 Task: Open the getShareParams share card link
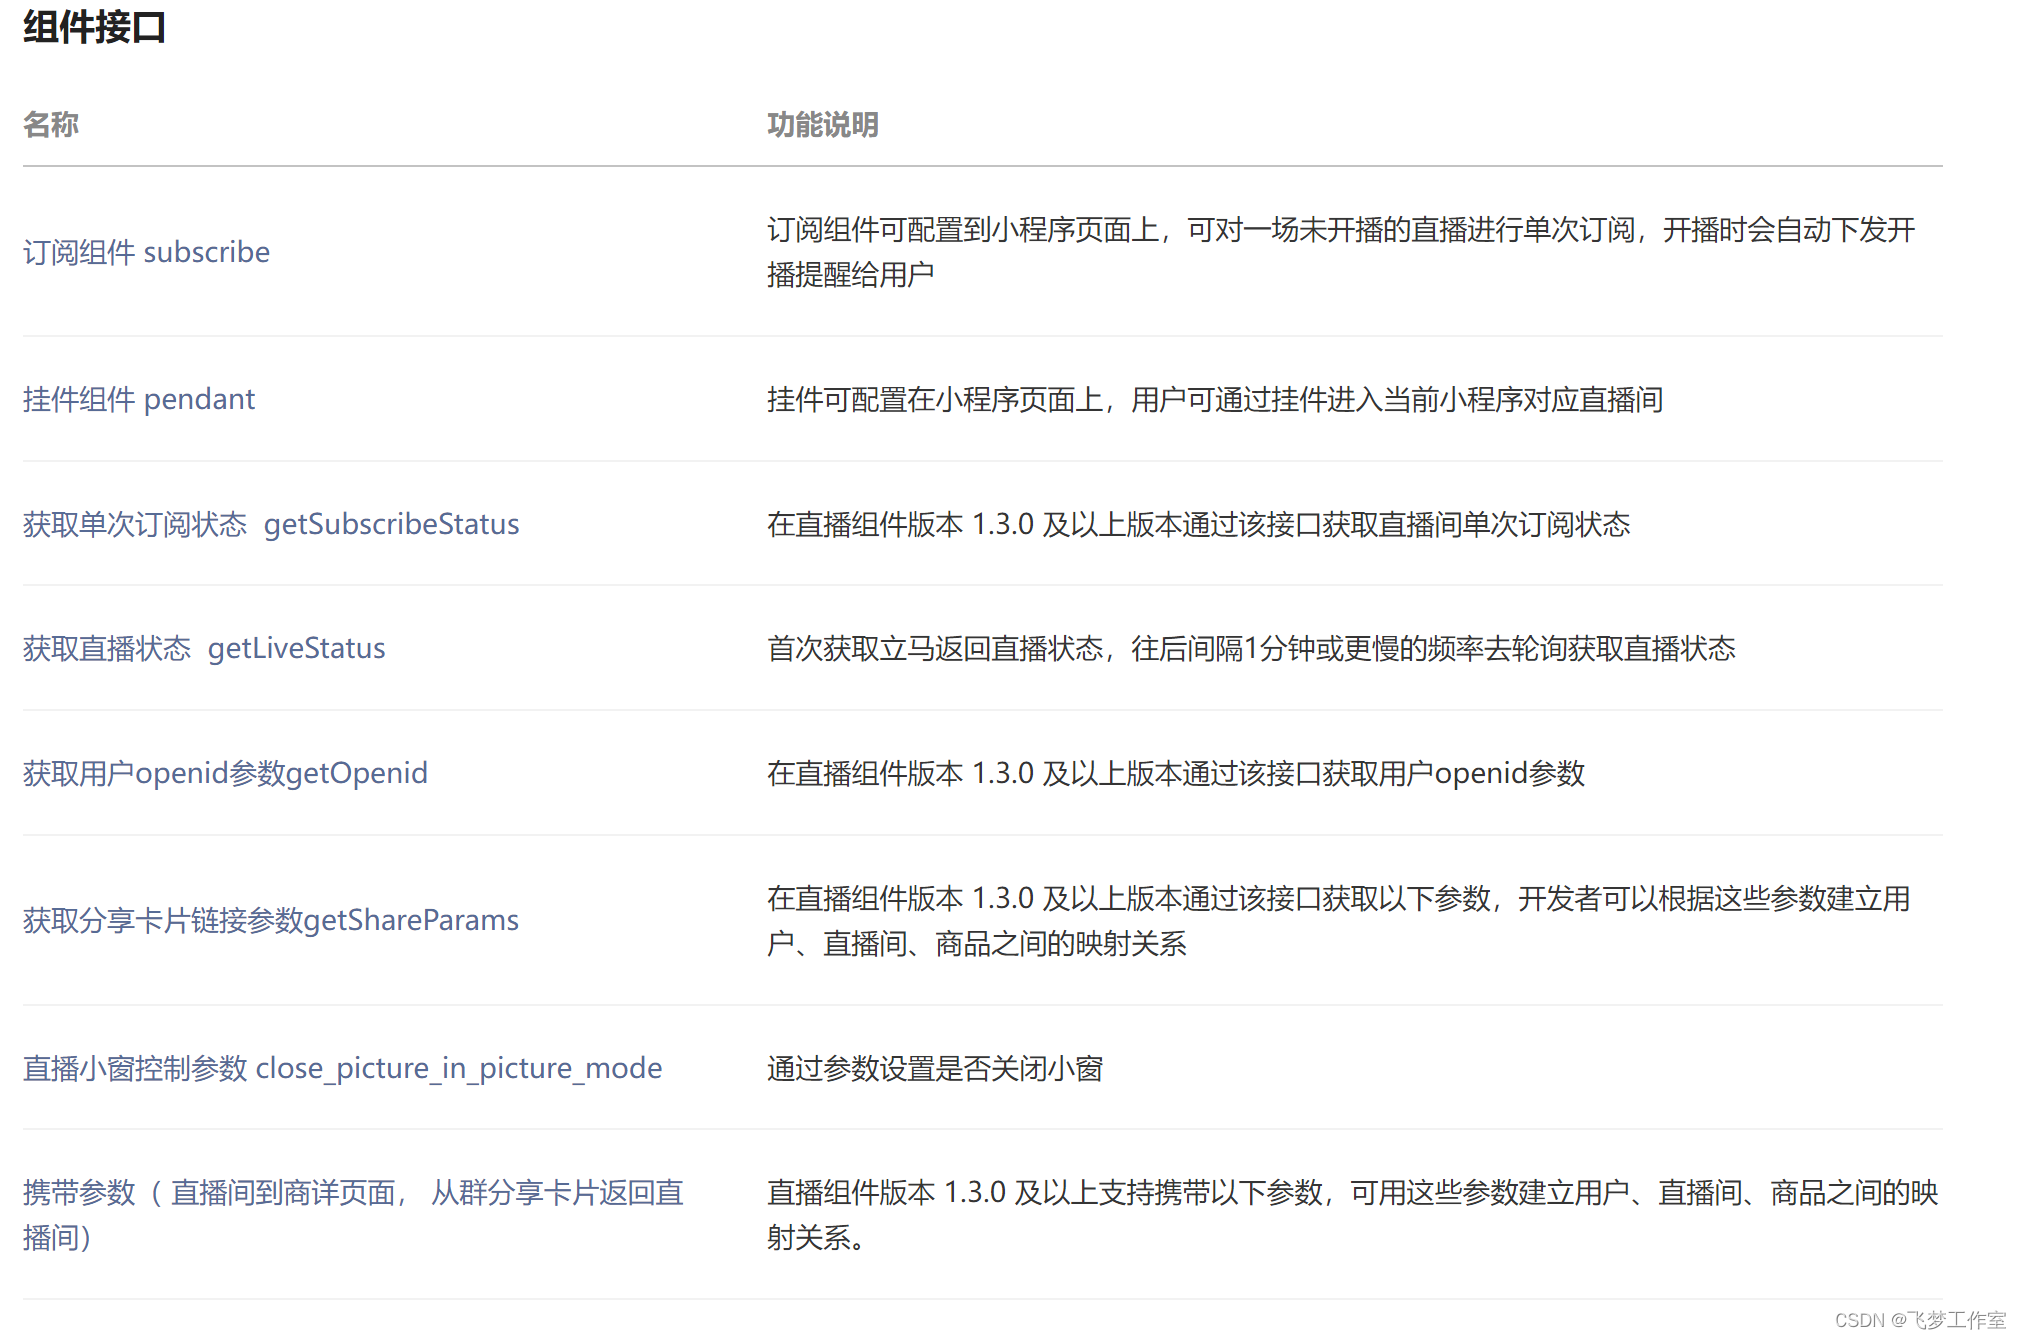tap(271, 920)
